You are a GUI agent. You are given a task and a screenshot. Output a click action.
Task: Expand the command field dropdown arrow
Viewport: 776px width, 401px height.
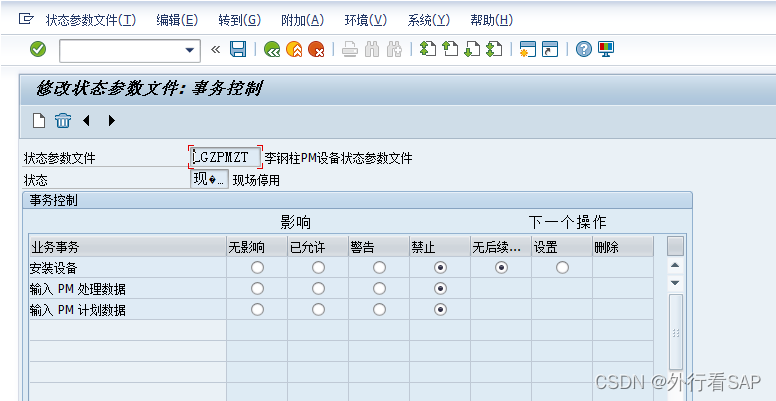(x=190, y=50)
